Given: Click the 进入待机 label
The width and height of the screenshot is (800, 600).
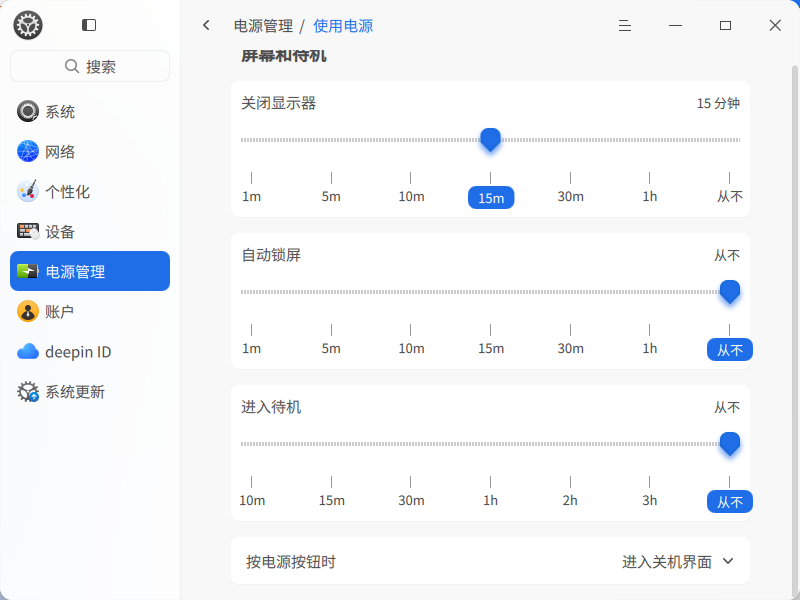Looking at the screenshot, I should (271, 407).
